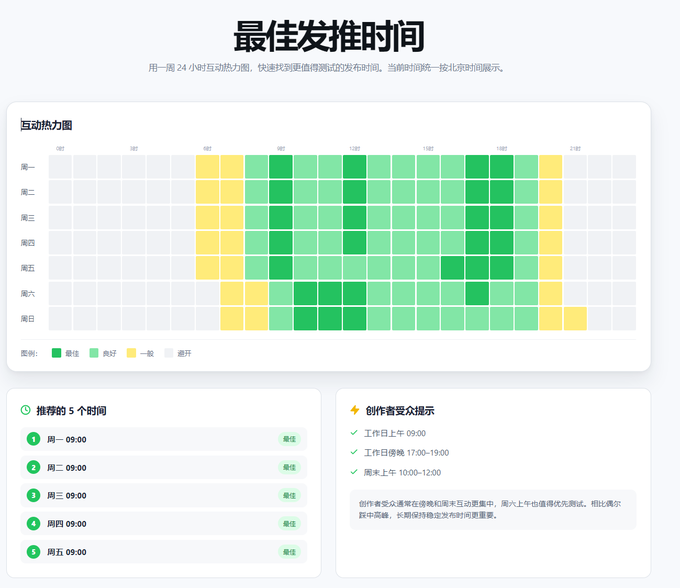
Task: Click the 创作者受众提示 heading text
Action: click(400, 411)
